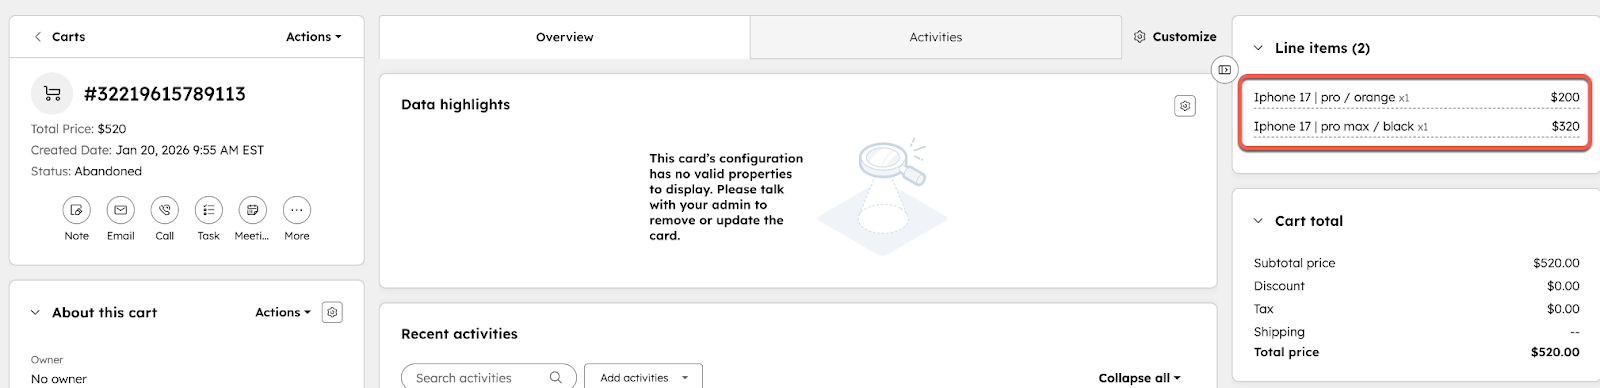Click the No owner value
The width and height of the screenshot is (1600, 388).
coord(59,379)
